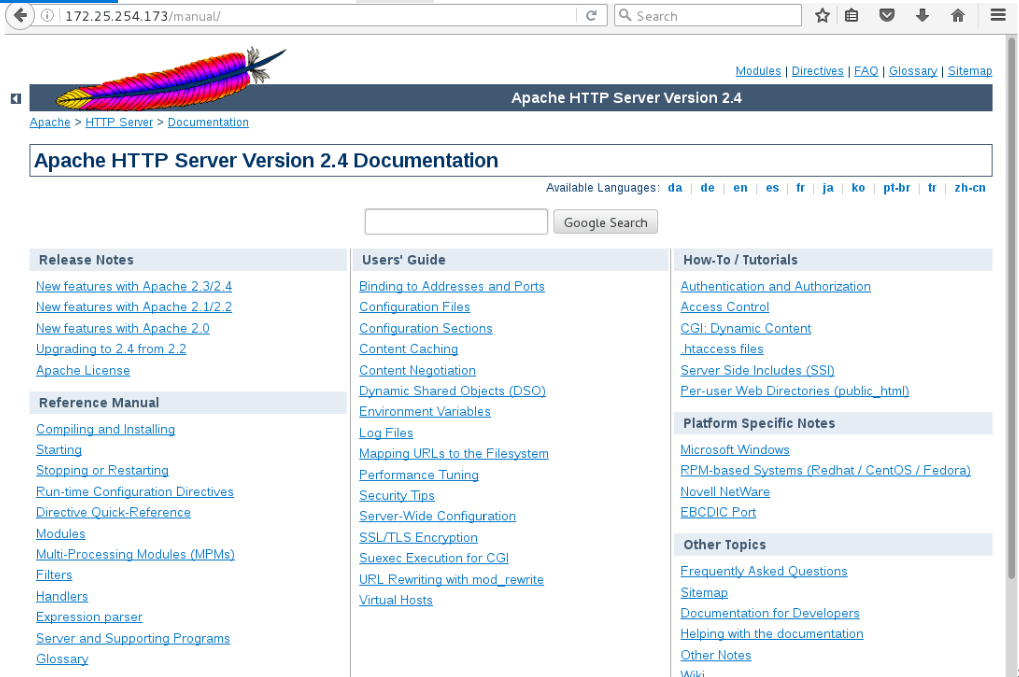This screenshot has height=677, width=1019.
Task: Open Multi-Processing Modules (MPMs)
Action: (x=135, y=554)
